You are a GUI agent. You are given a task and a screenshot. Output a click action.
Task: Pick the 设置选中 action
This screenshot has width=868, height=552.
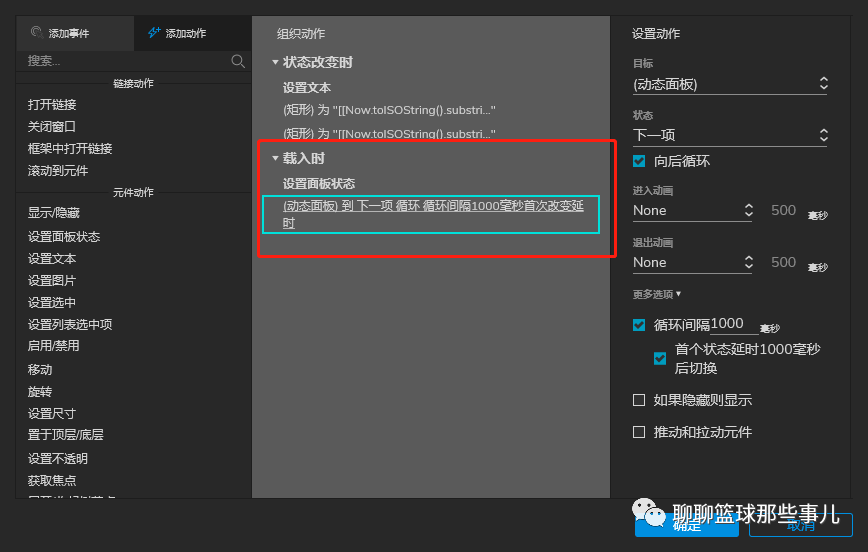[51, 303]
